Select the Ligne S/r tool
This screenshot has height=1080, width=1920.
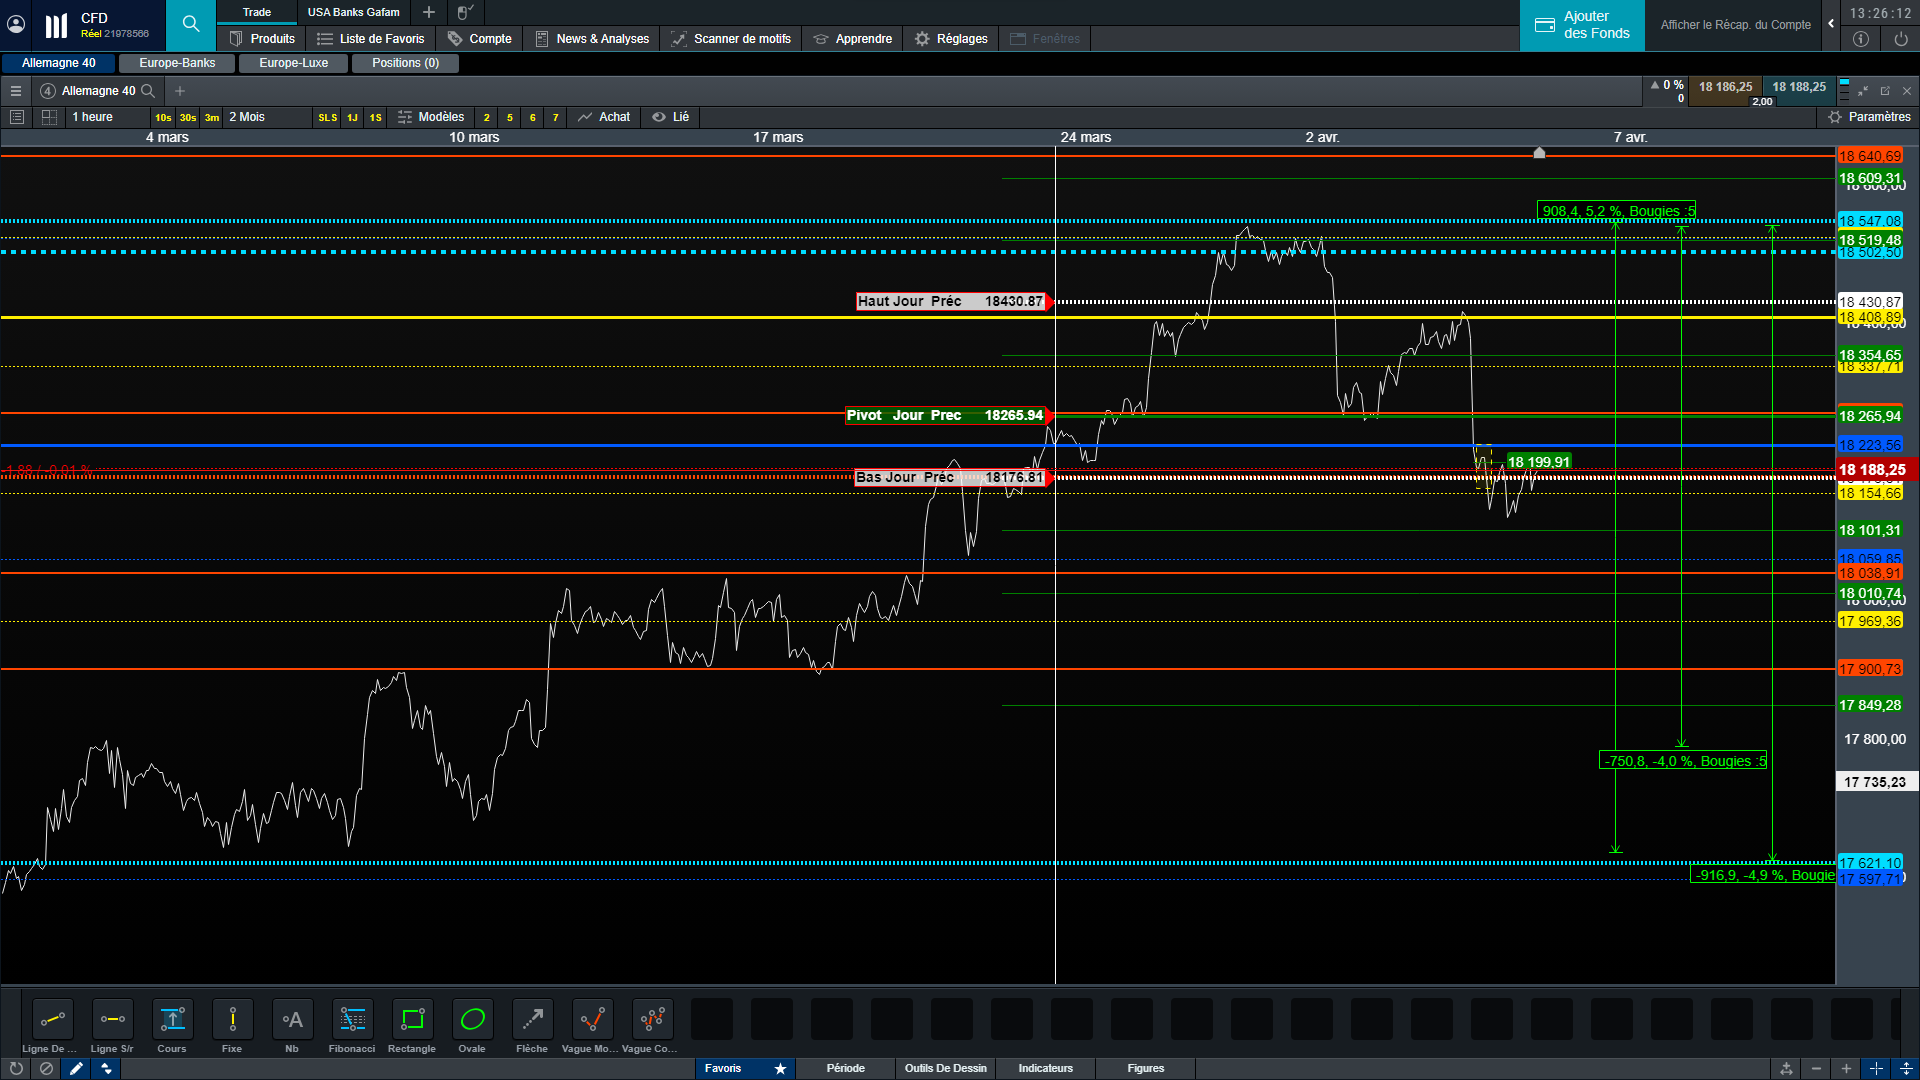click(112, 1020)
